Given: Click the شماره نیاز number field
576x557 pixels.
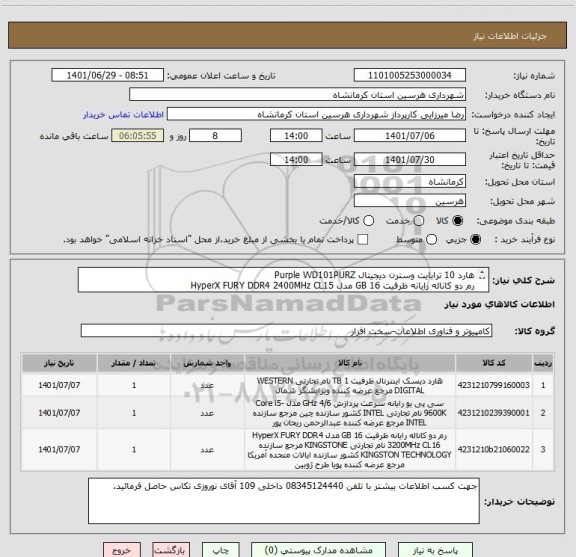Looking at the screenshot, I should (410, 75).
